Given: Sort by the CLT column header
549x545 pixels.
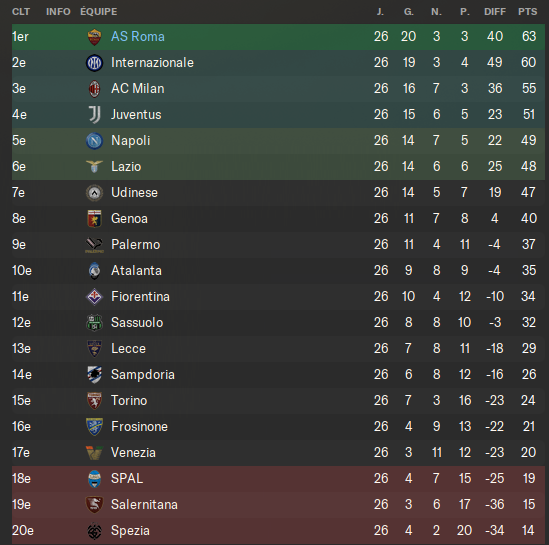Looking at the screenshot, I should [21, 12].
